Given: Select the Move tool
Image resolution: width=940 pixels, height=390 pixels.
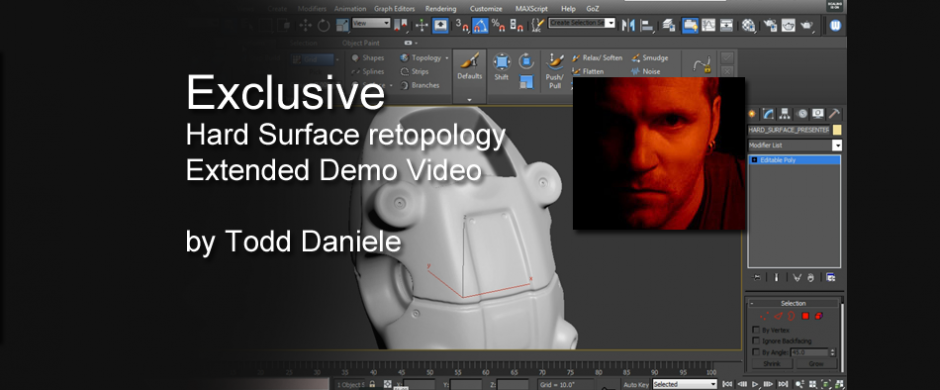Looking at the screenshot, I should pos(305,25).
